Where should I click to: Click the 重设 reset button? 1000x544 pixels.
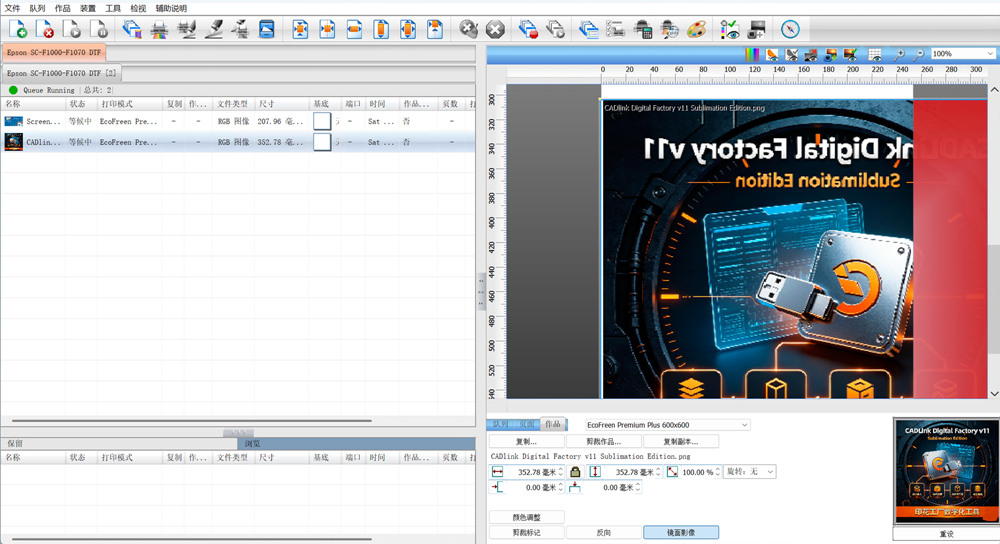[946, 534]
